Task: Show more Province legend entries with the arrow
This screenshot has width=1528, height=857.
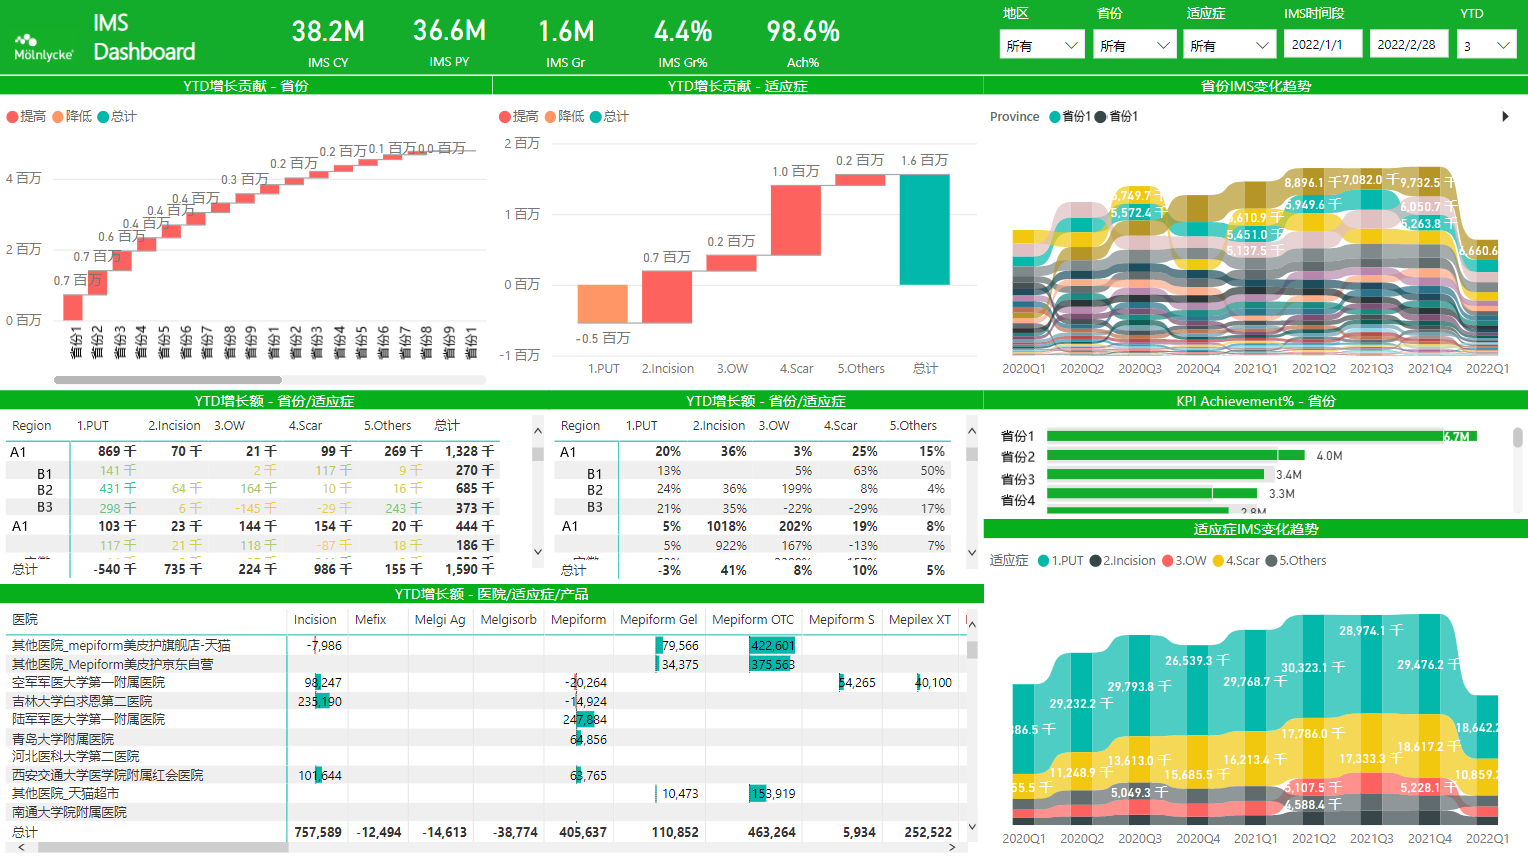Action: pos(1505,117)
